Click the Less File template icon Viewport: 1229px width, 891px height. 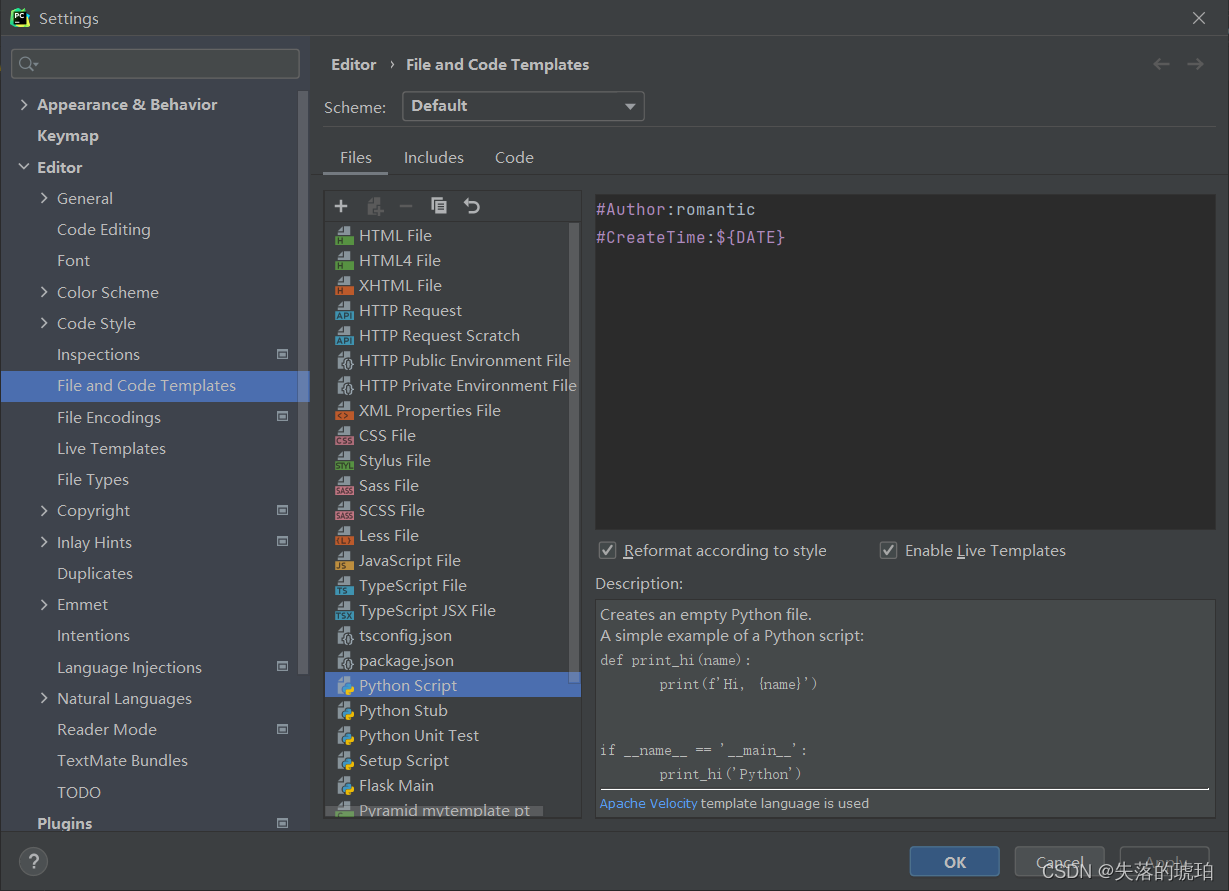(344, 536)
